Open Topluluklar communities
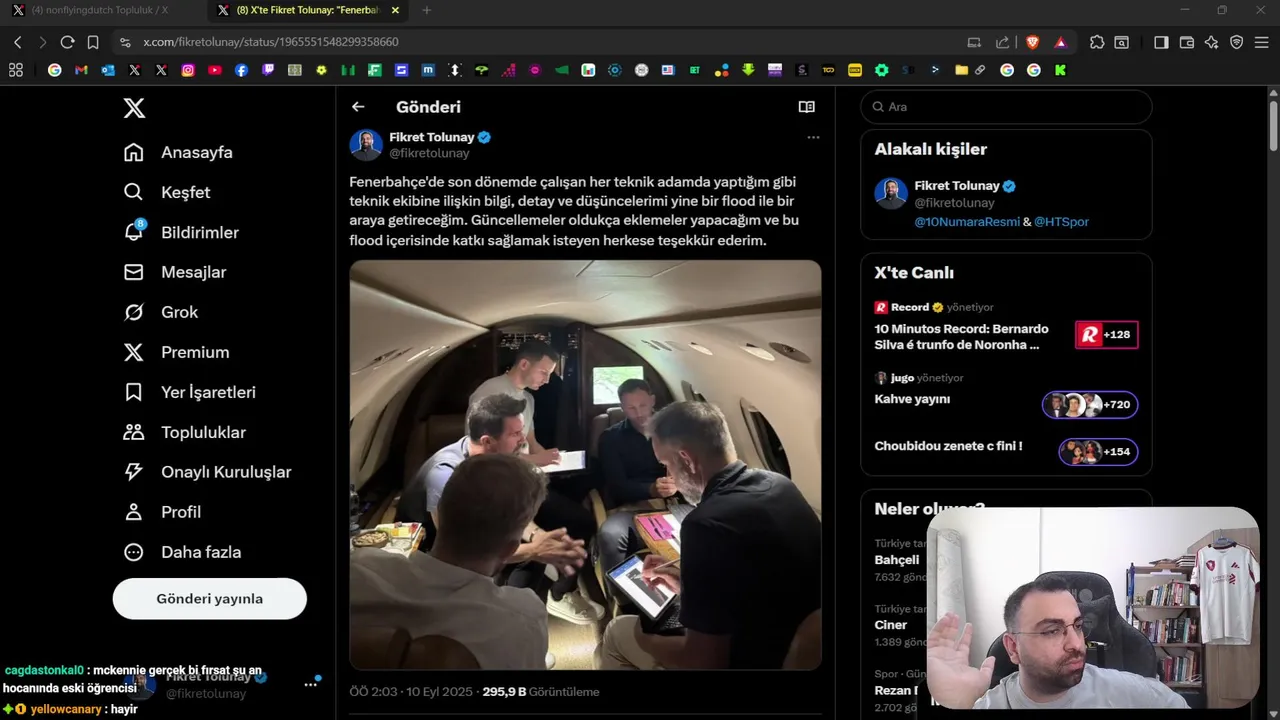 pyautogui.click(x=185, y=432)
